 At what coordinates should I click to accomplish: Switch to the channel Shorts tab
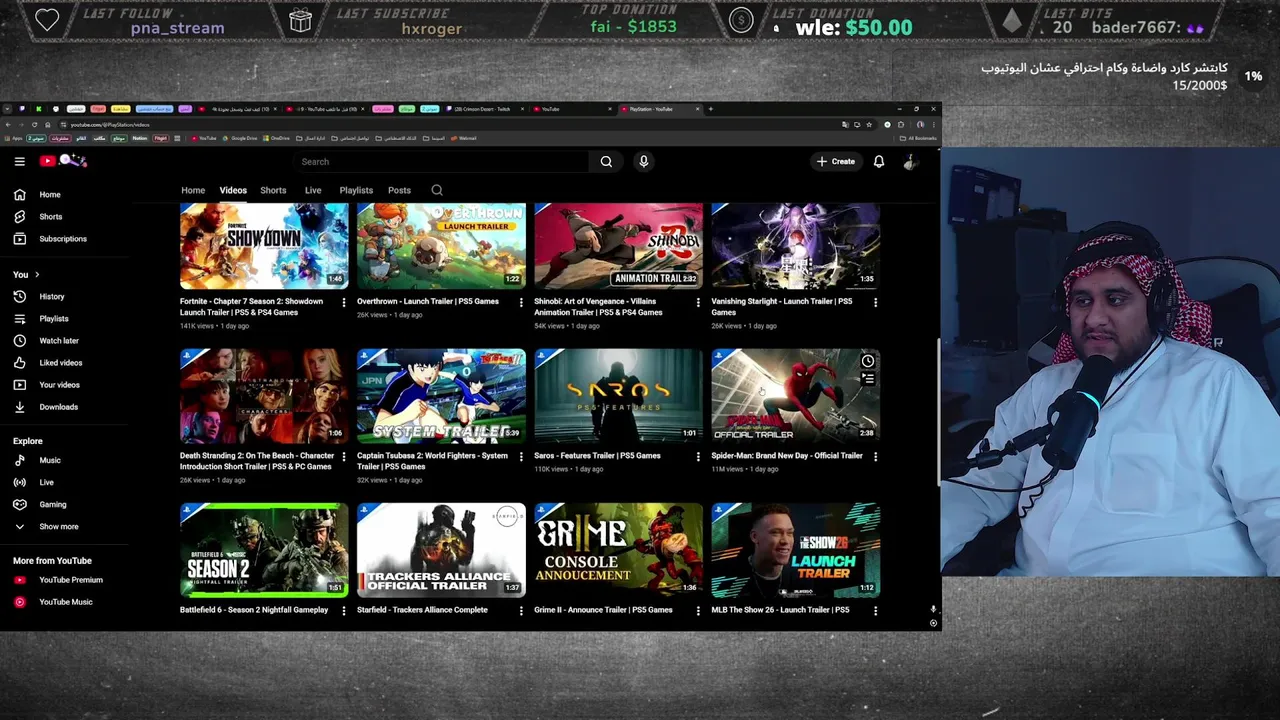point(273,190)
